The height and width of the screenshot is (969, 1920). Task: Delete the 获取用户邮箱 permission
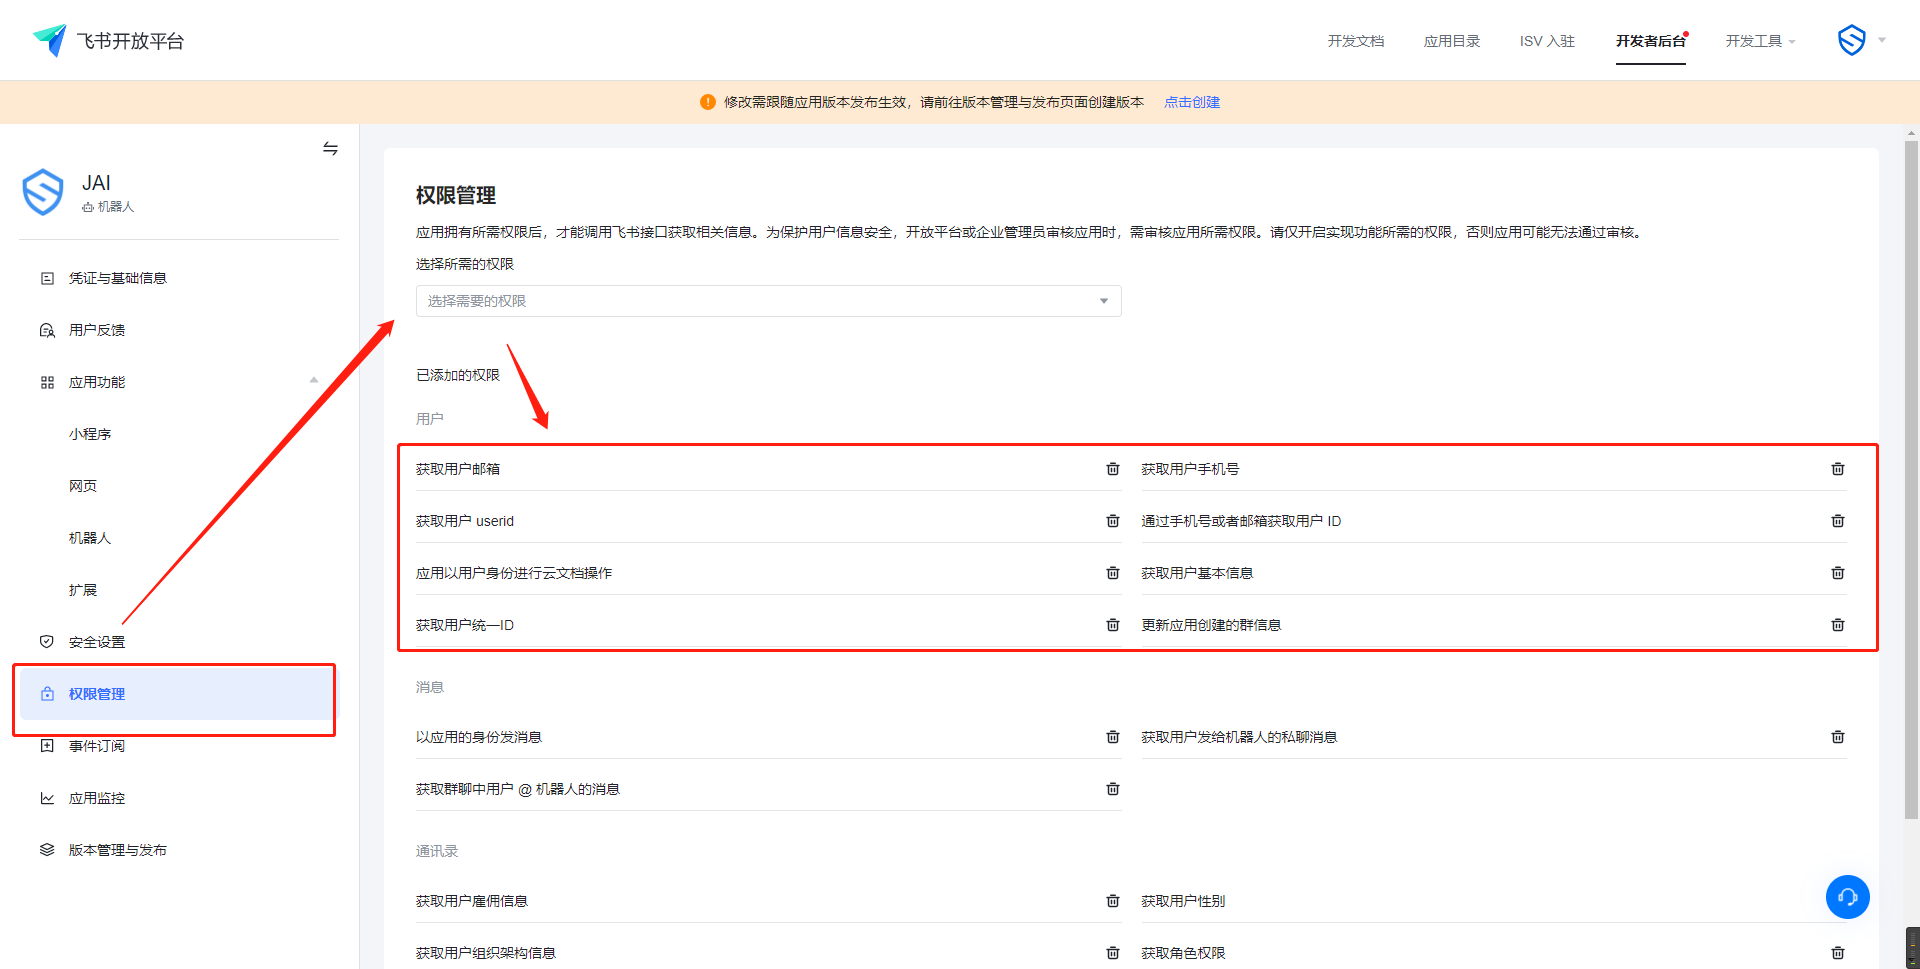(1112, 469)
